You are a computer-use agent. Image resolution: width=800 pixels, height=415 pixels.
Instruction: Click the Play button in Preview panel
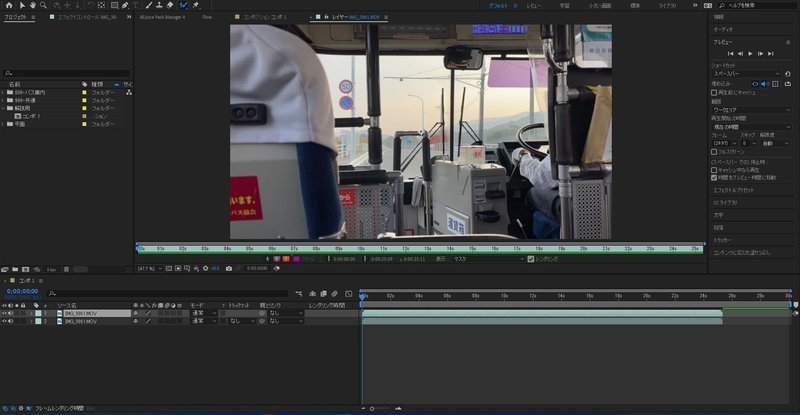pos(750,54)
